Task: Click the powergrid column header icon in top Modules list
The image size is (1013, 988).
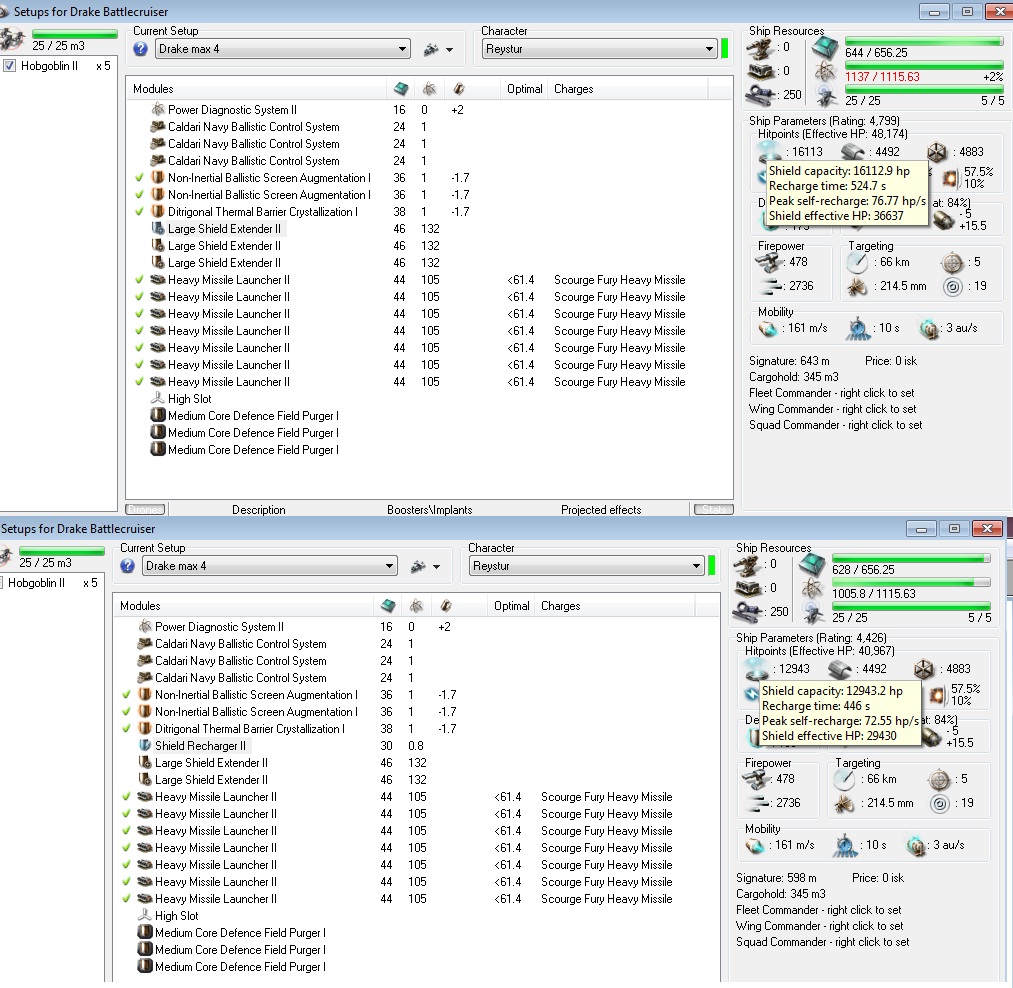Action: [429, 89]
